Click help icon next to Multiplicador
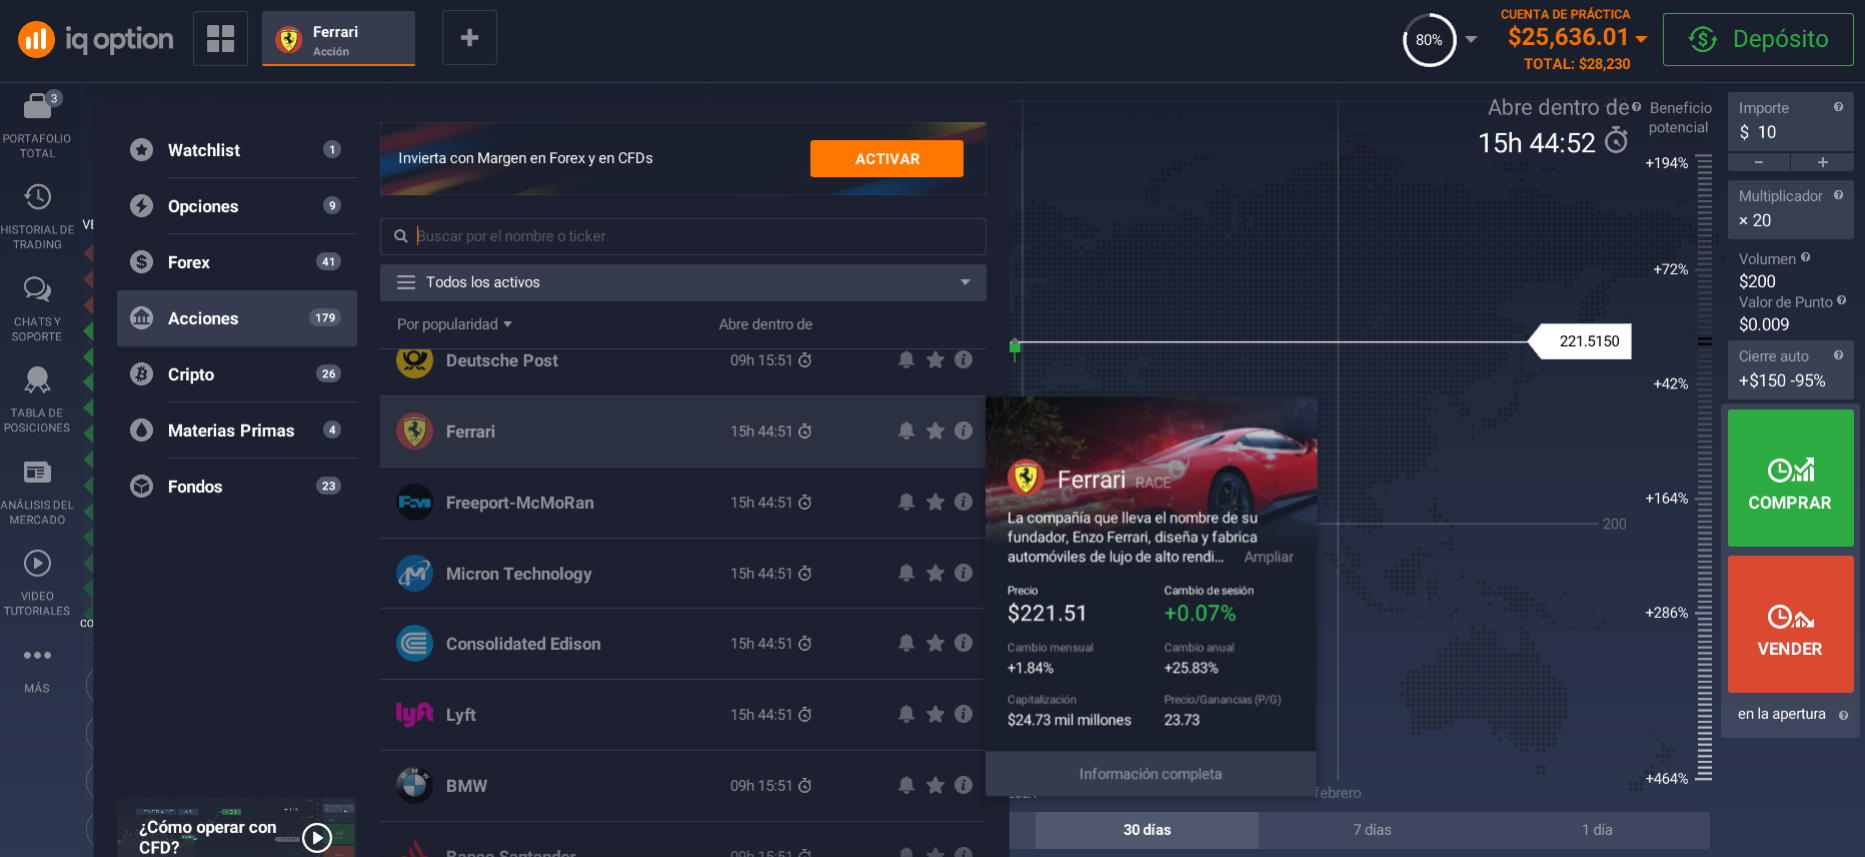1865x857 pixels. (x=1838, y=195)
